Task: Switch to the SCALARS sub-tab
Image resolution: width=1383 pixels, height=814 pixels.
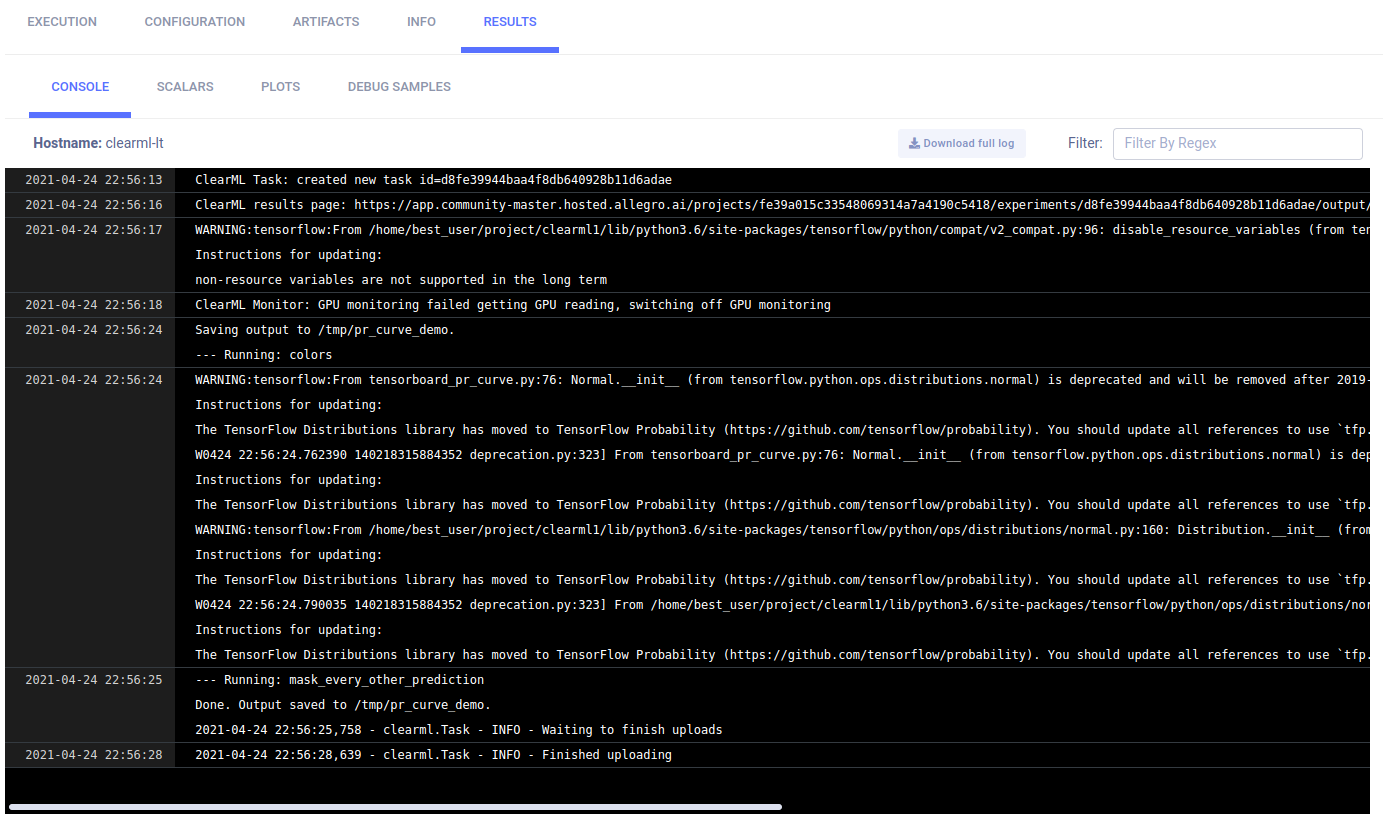Action: [x=185, y=87]
